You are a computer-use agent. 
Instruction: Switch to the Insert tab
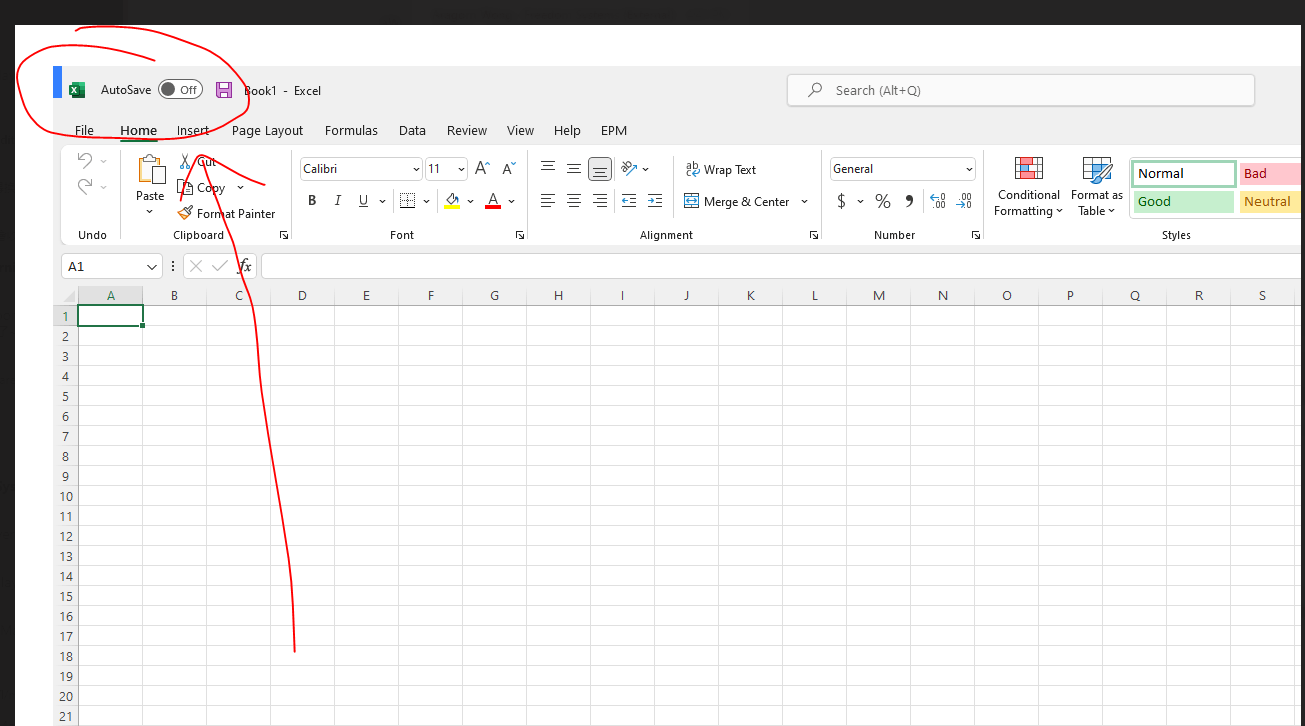(193, 130)
